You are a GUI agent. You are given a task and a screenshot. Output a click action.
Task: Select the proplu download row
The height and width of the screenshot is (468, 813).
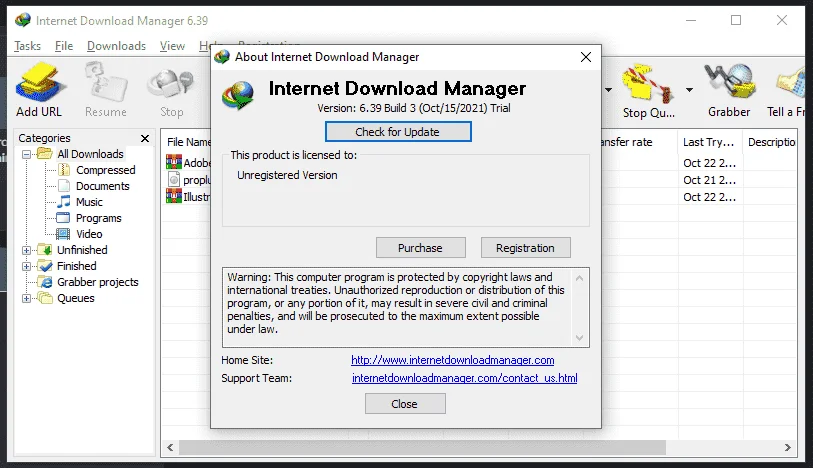click(189, 180)
